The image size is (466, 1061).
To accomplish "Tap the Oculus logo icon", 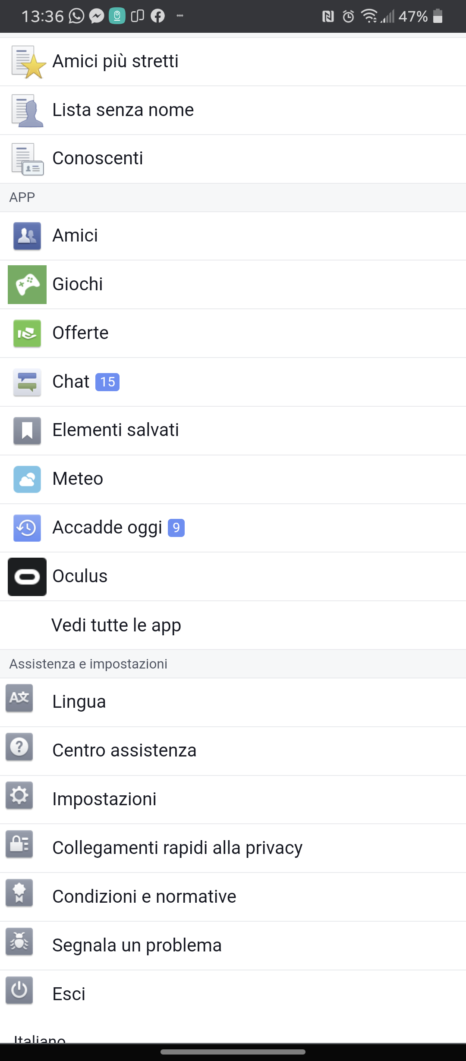I will point(27,577).
